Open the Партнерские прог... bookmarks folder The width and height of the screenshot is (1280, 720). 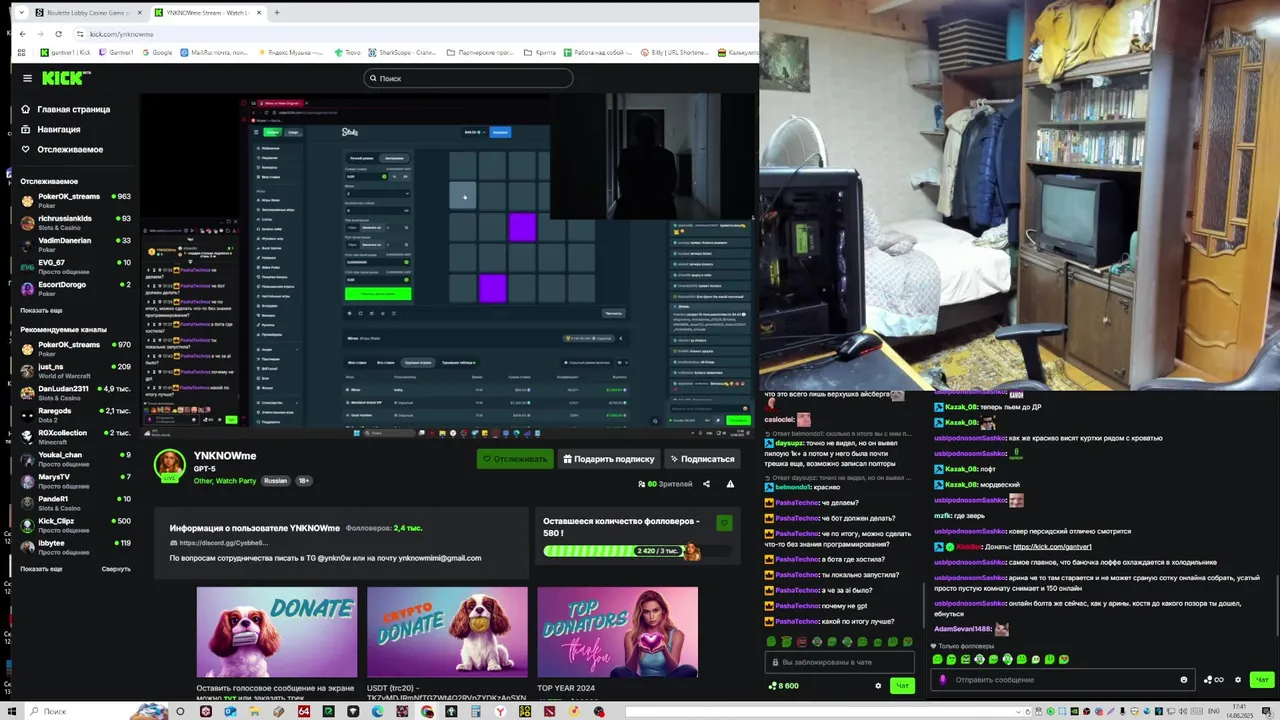pyautogui.click(x=480, y=52)
